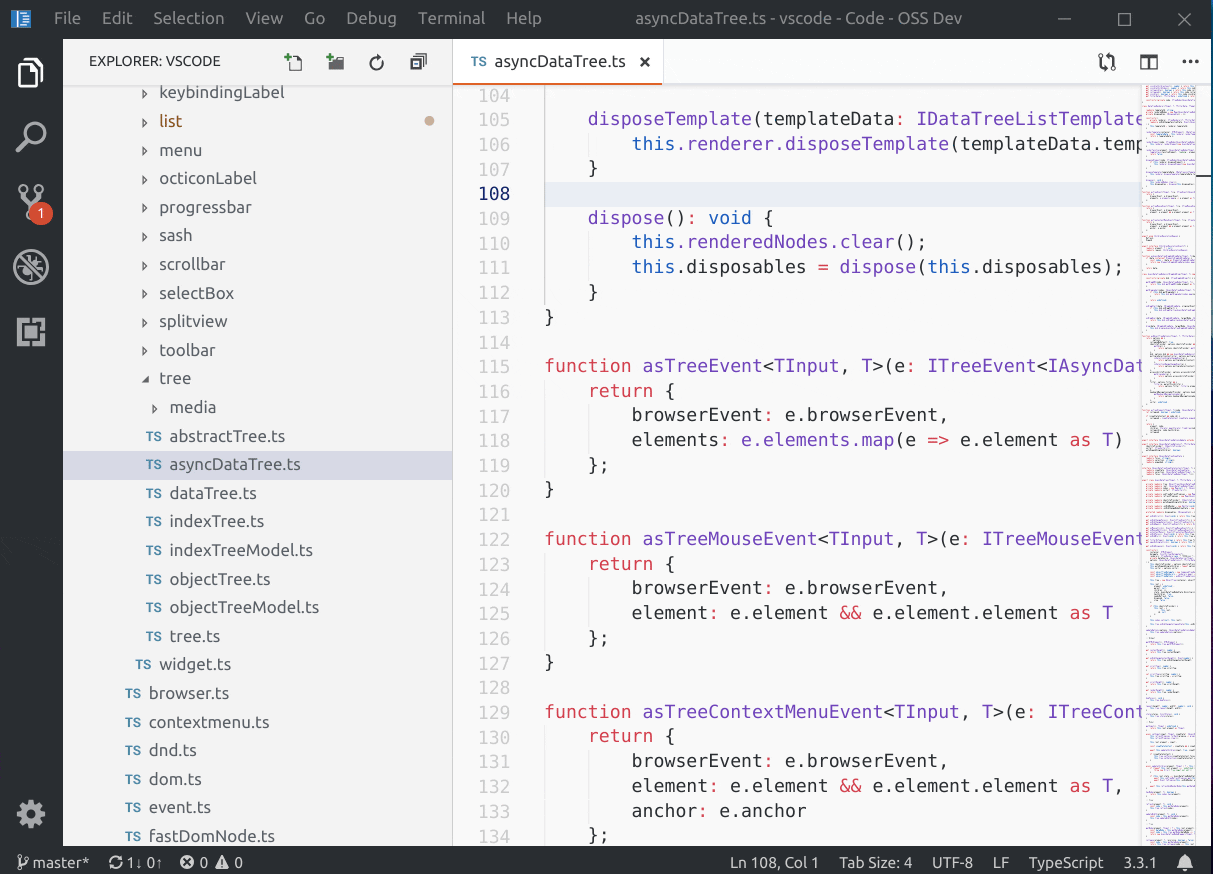This screenshot has height=874, width=1213.
Task: Change TypeScript language mode in status bar
Action: pos(1066,862)
